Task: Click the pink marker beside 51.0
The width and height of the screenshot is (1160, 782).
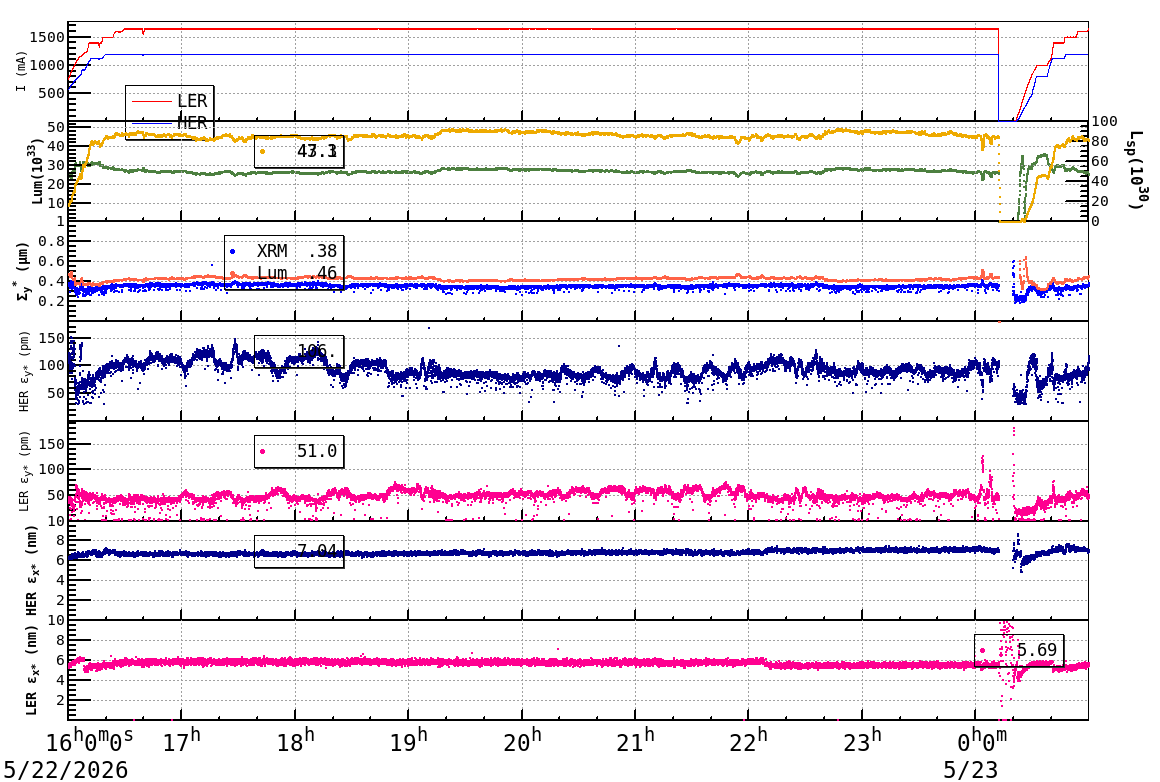Action: pos(263,451)
